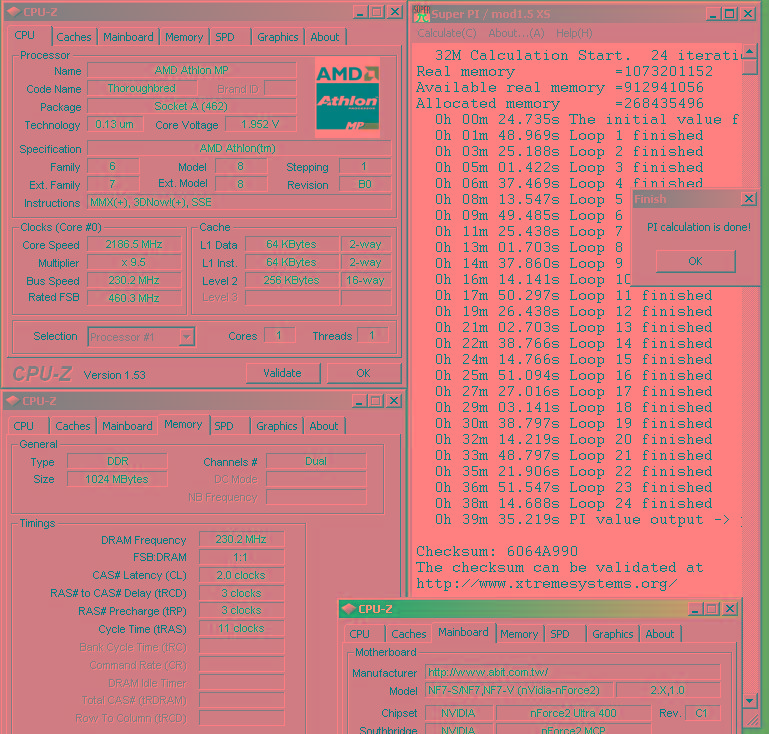Image resolution: width=769 pixels, height=734 pixels.
Task: Open Graphics tab in Memory CPU-Z window
Action: tap(277, 426)
